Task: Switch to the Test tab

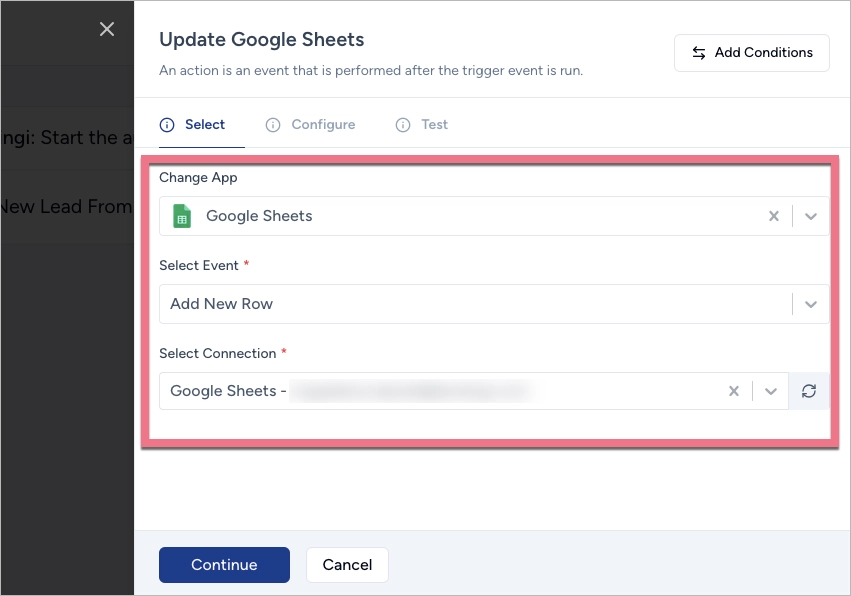Action: (434, 125)
